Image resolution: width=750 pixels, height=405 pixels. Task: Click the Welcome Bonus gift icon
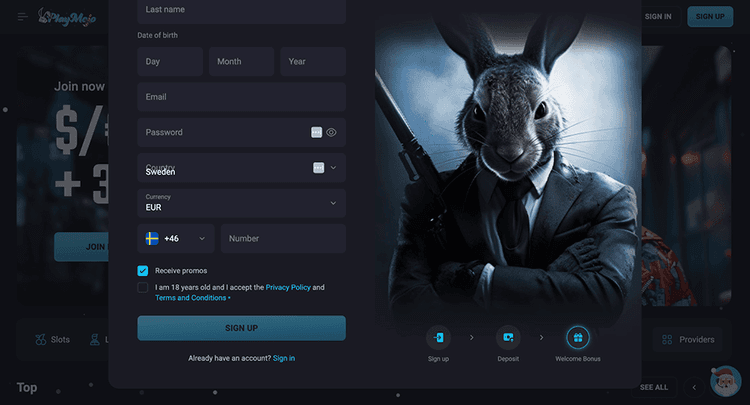tap(578, 338)
